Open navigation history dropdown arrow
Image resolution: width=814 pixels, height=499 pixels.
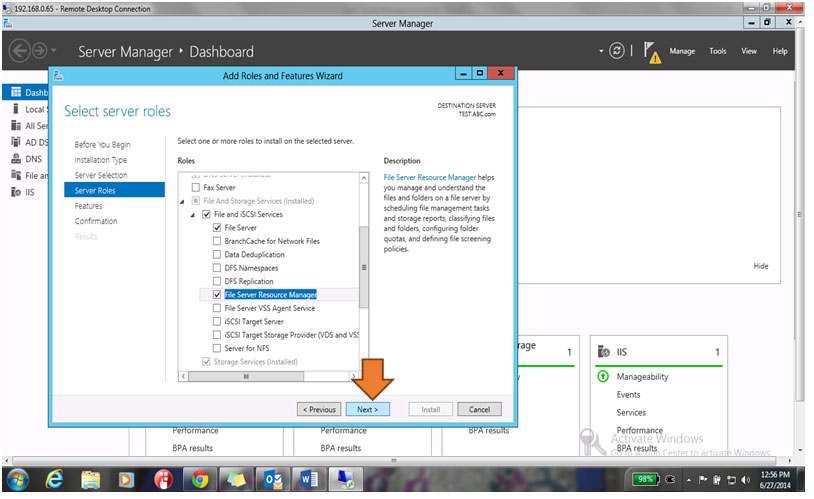coord(53,51)
